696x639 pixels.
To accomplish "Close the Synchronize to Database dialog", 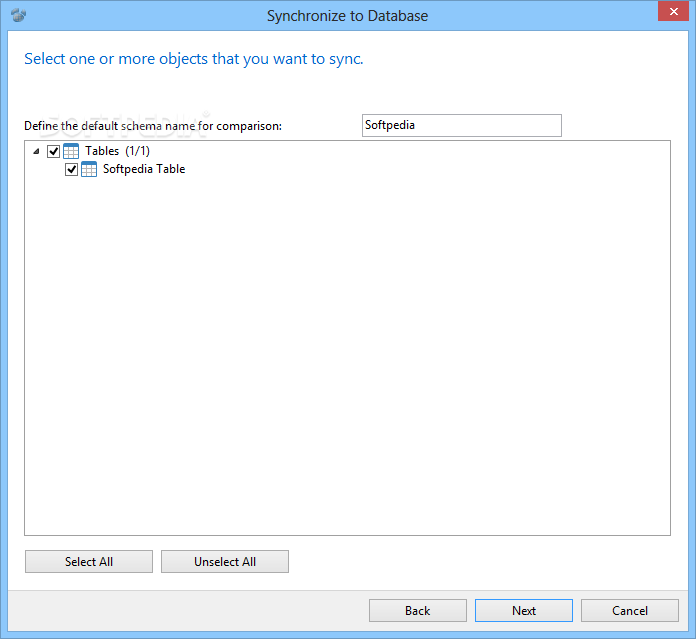I will [673, 11].
